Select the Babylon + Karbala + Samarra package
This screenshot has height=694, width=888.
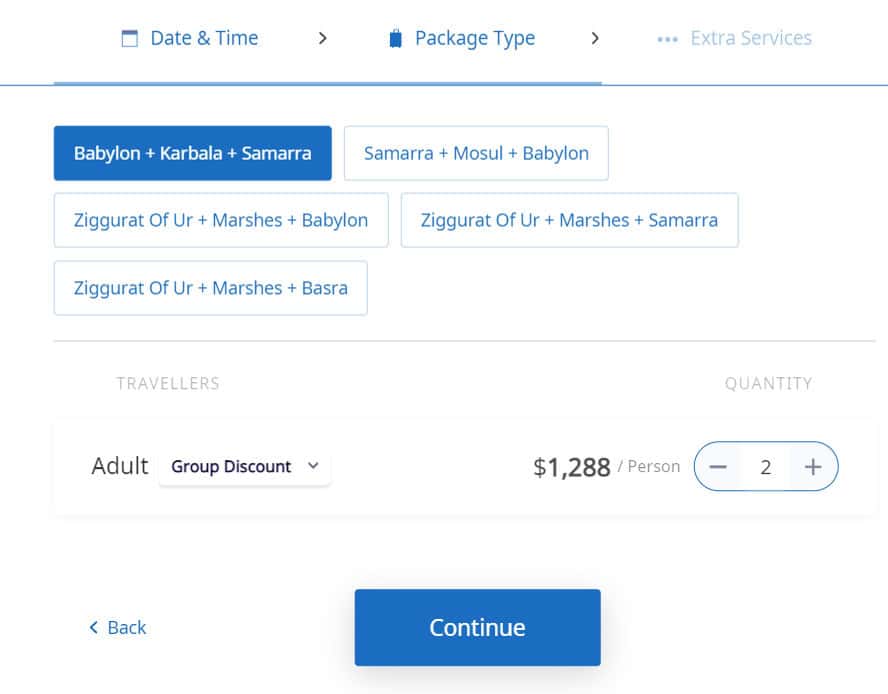(193, 153)
